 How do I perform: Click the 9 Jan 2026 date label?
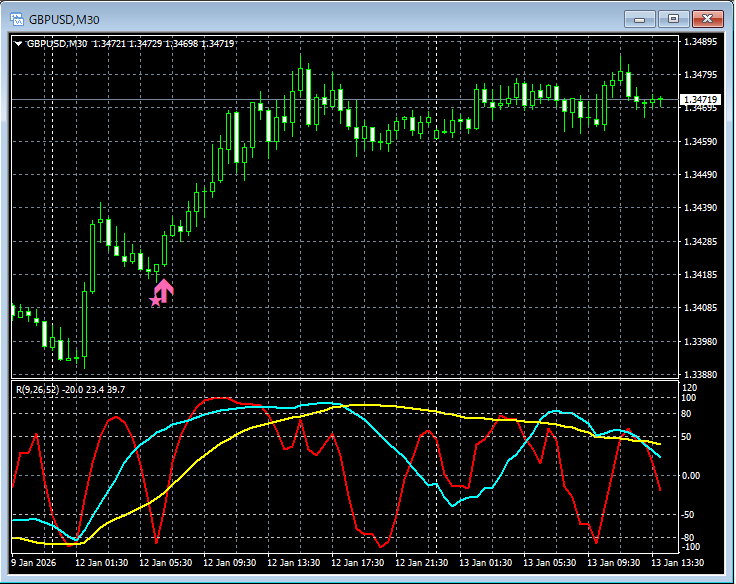(35, 563)
